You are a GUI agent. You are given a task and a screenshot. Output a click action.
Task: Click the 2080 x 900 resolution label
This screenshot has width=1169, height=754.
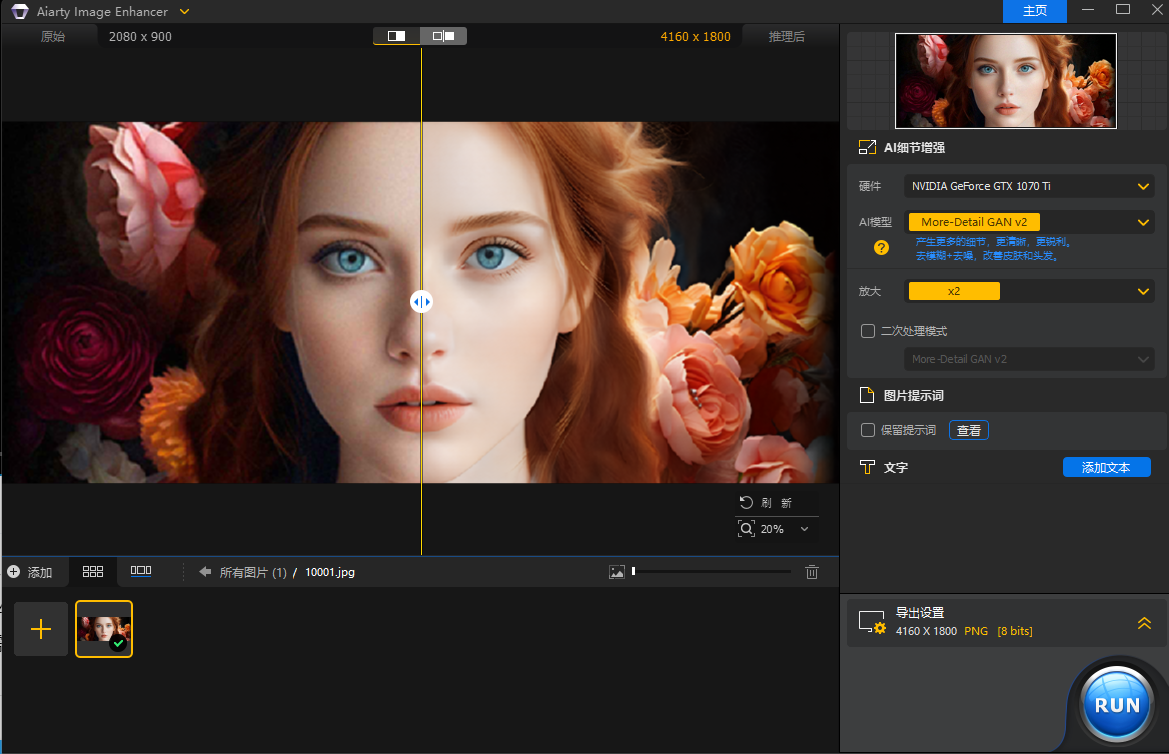point(140,37)
